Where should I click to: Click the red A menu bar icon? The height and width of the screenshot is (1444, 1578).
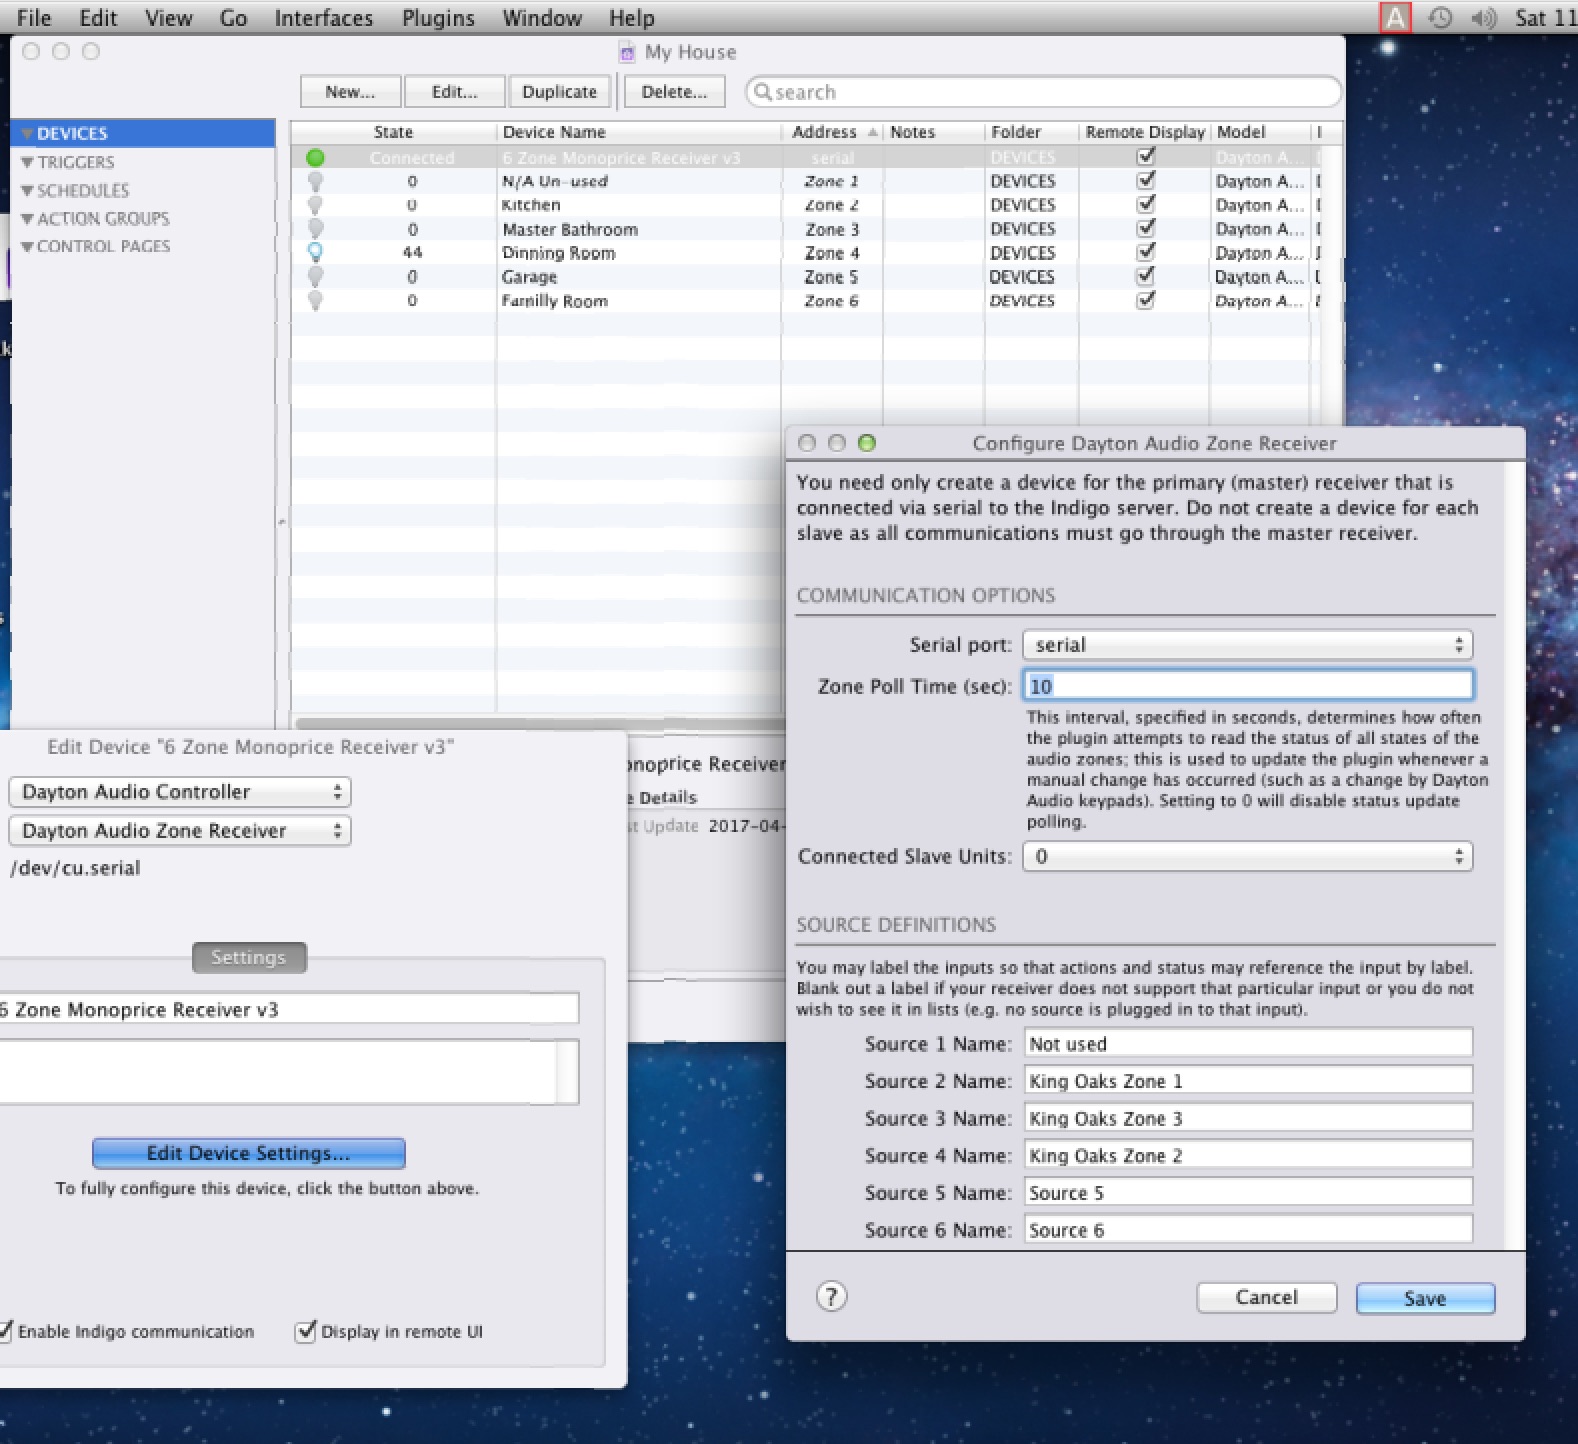pyautogui.click(x=1395, y=17)
